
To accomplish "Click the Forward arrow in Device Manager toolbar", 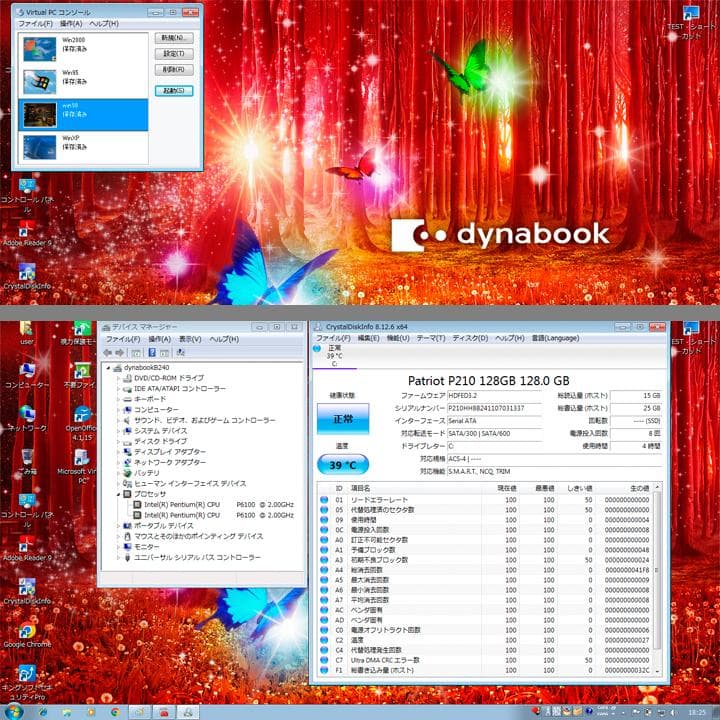I will 119,353.
